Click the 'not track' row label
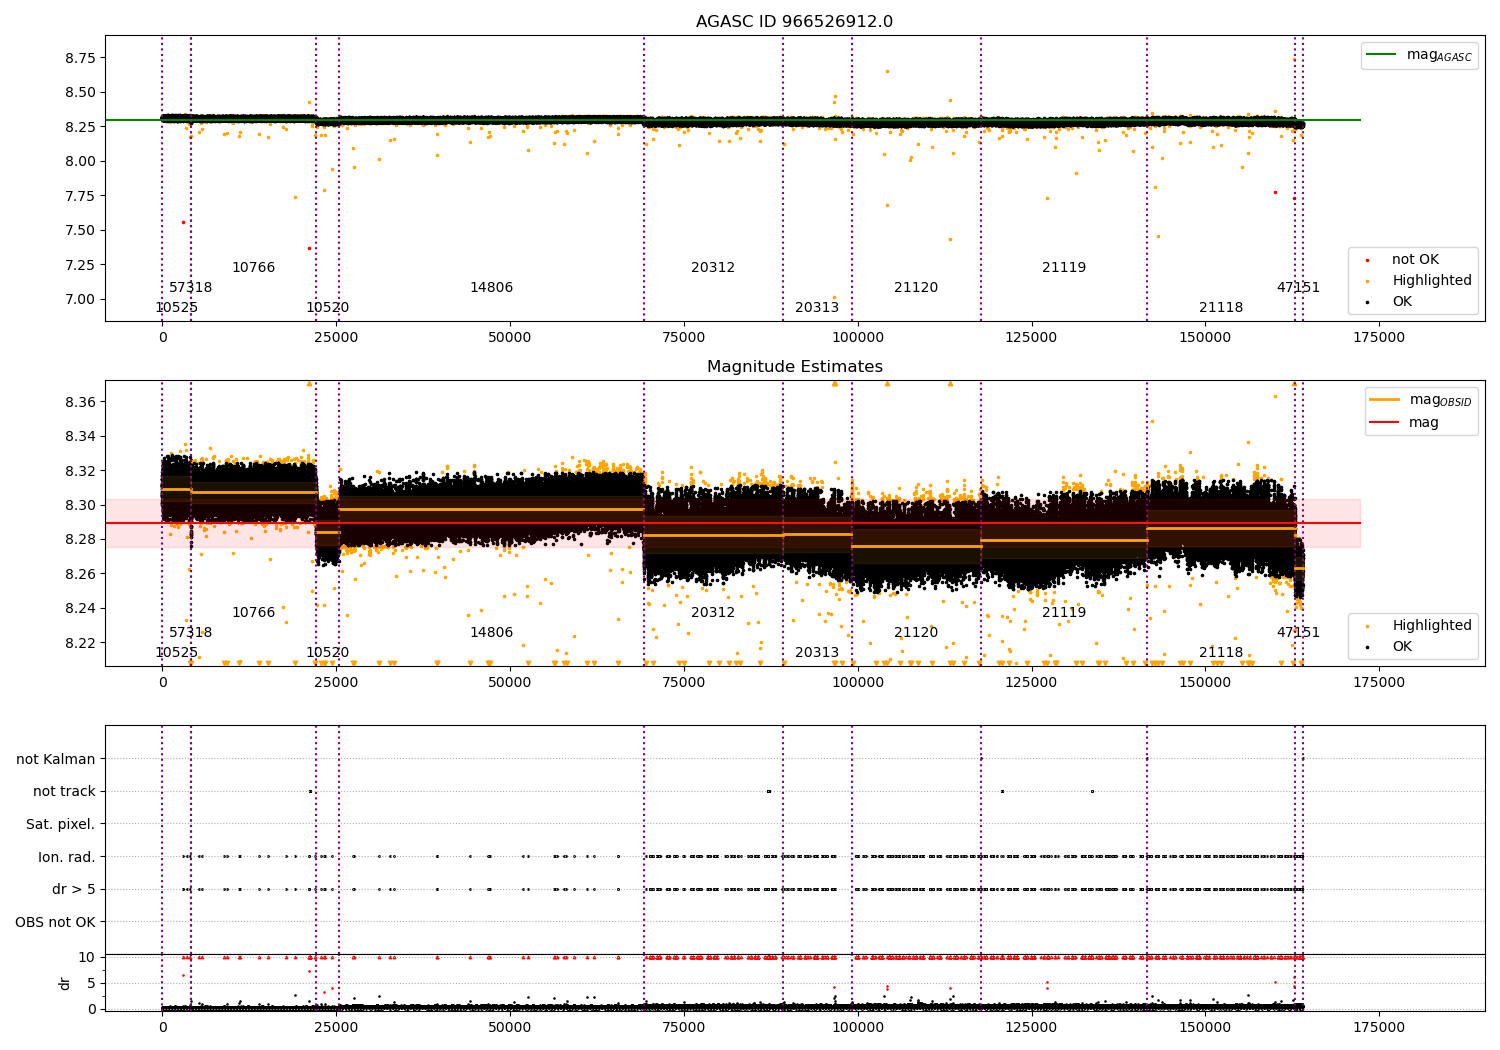The width and height of the screenshot is (1500, 1050). coord(64,792)
